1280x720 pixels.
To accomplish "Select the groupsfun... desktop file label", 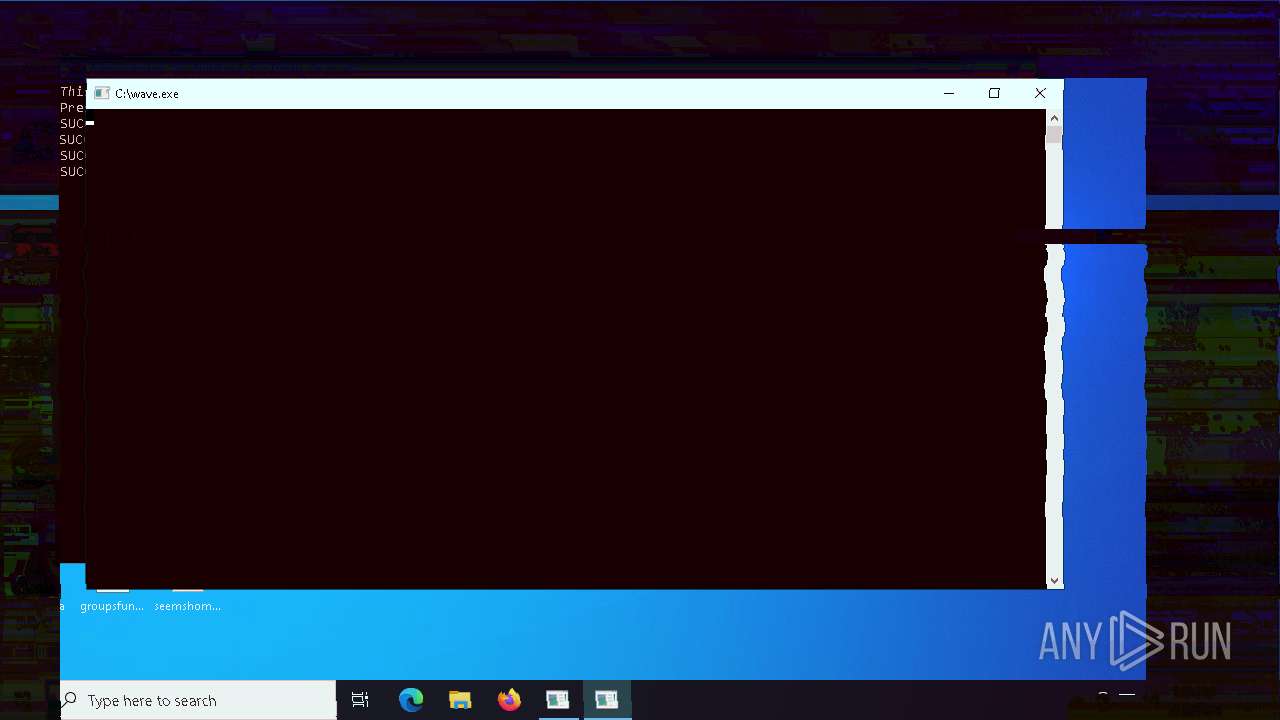I will pyautogui.click(x=112, y=606).
